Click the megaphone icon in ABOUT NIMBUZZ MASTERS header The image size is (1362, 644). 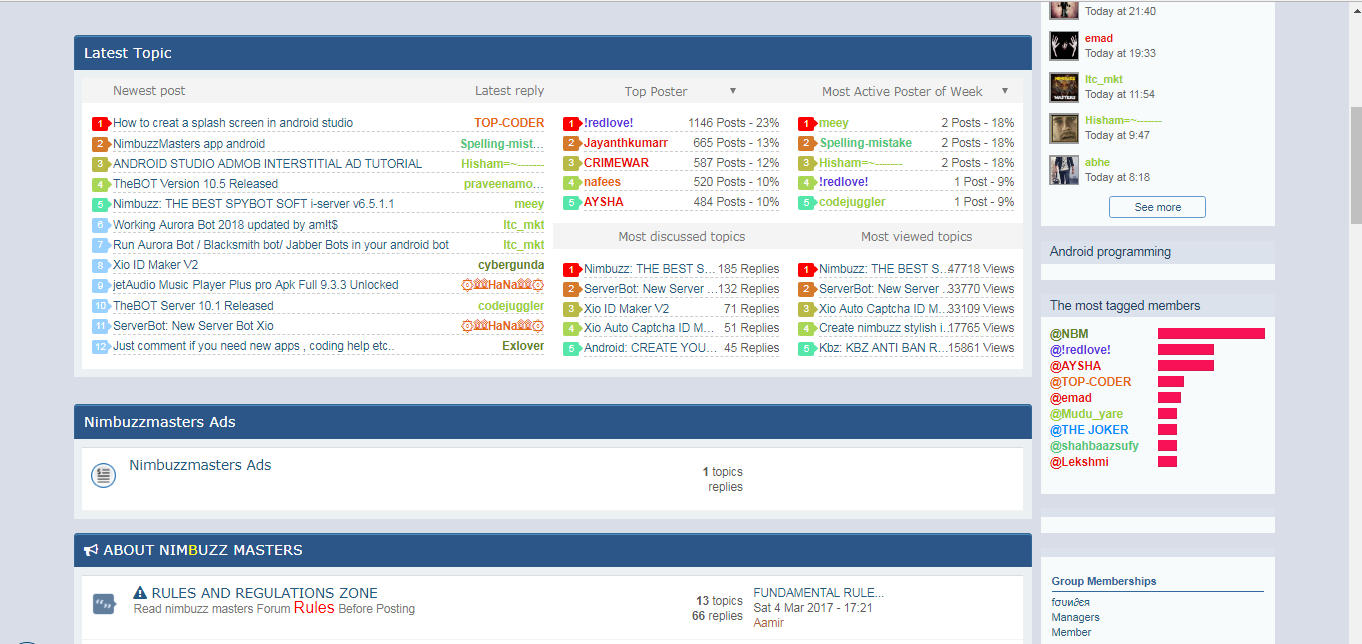click(x=91, y=550)
